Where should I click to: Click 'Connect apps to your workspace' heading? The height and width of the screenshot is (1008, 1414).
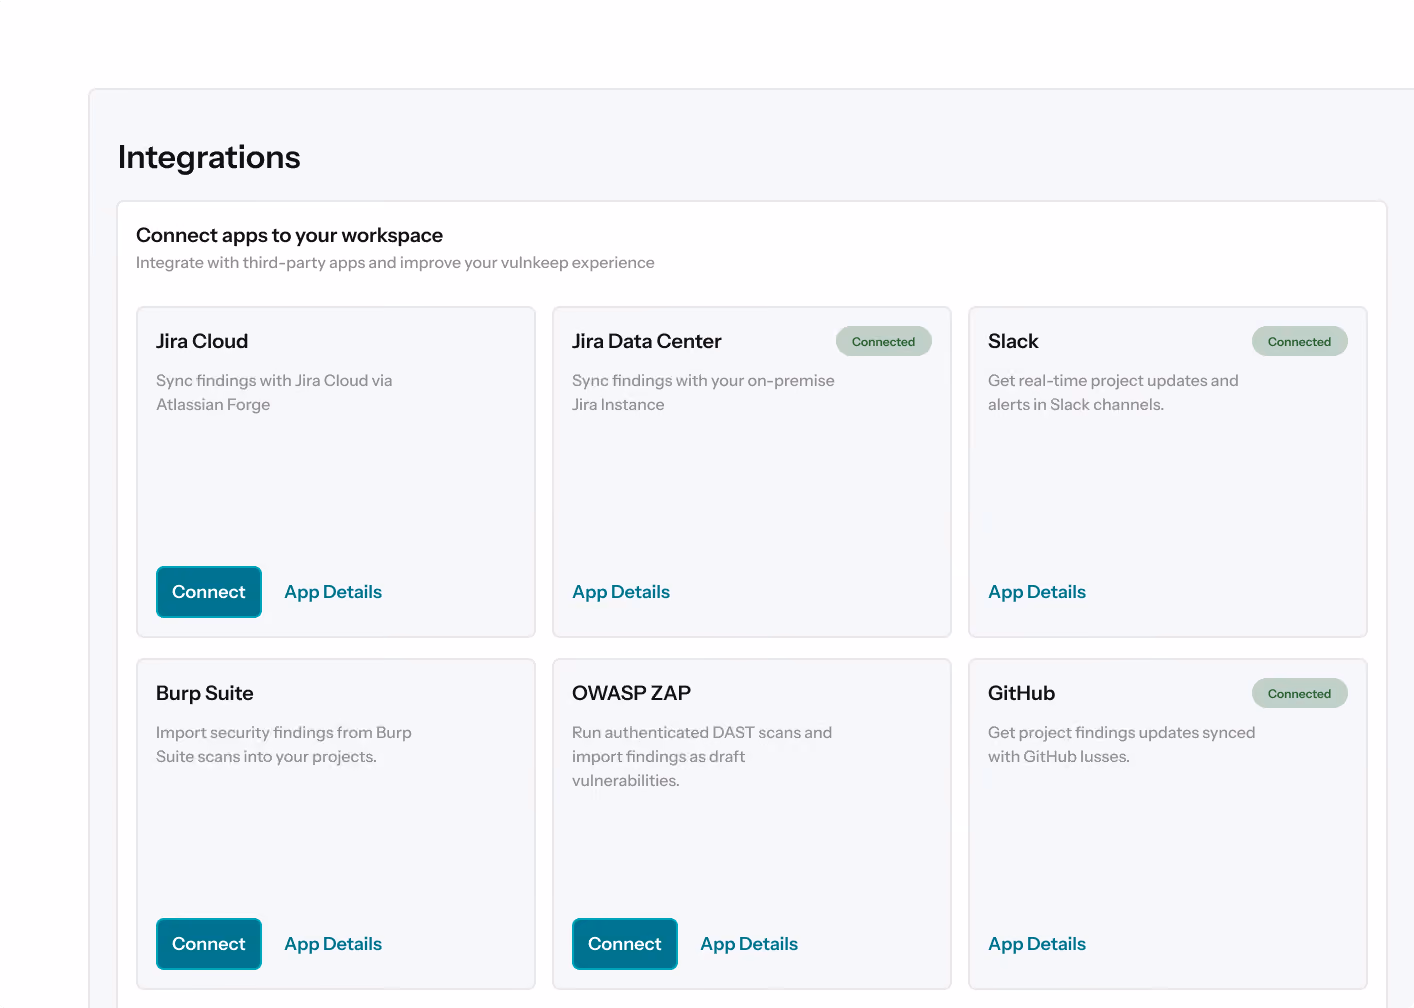click(289, 235)
